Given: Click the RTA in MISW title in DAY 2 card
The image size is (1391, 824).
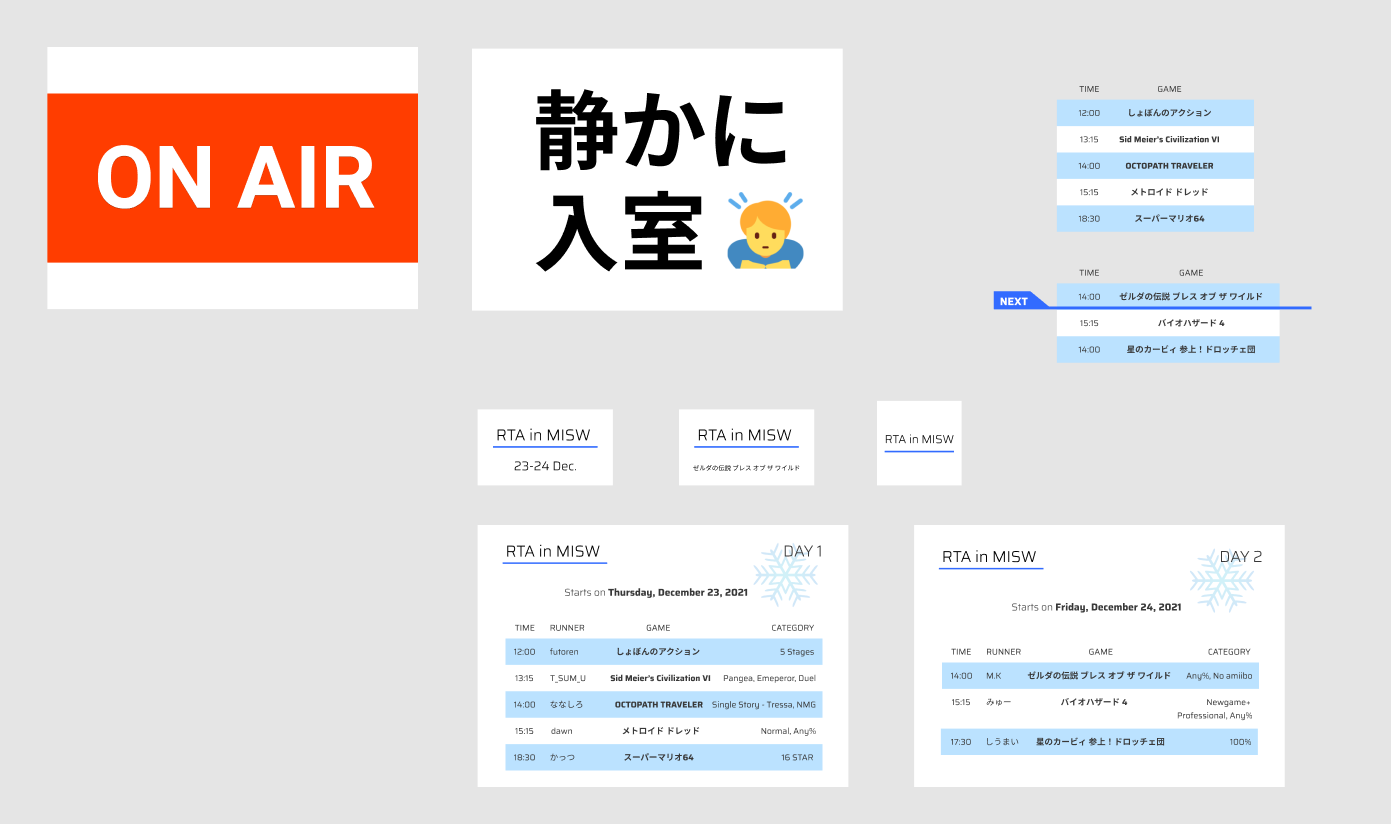Looking at the screenshot, I should tap(989, 557).
